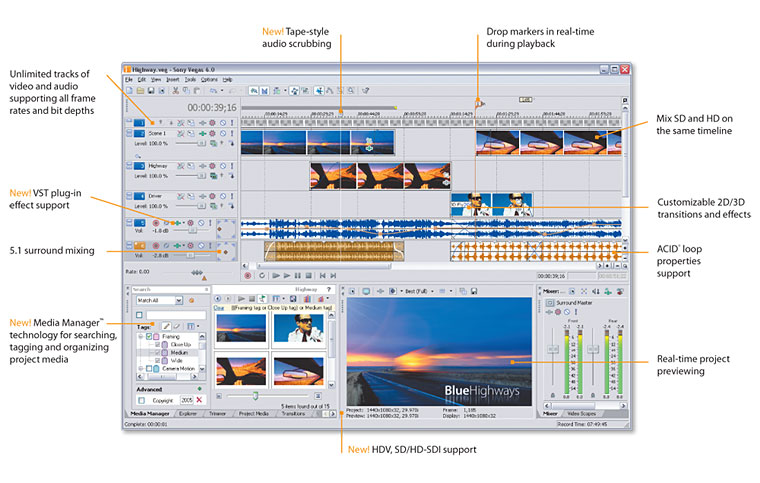Toggle the Copyright checkbox under Advanced
The height and width of the screenshot is (483, 760).
(142, 401)
